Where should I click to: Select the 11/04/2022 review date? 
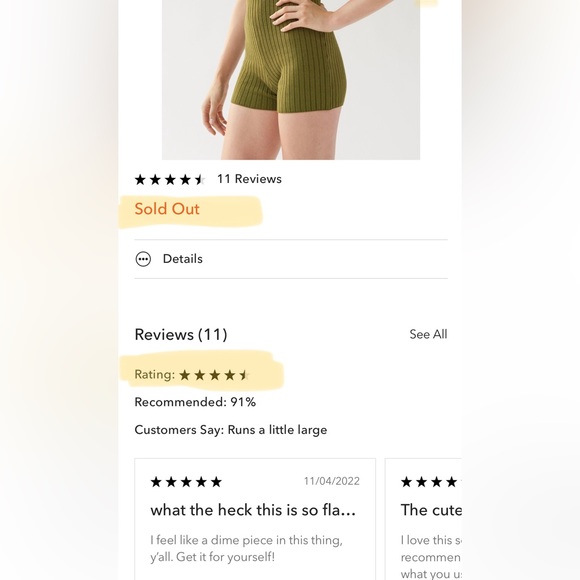[x=332, y=481]
